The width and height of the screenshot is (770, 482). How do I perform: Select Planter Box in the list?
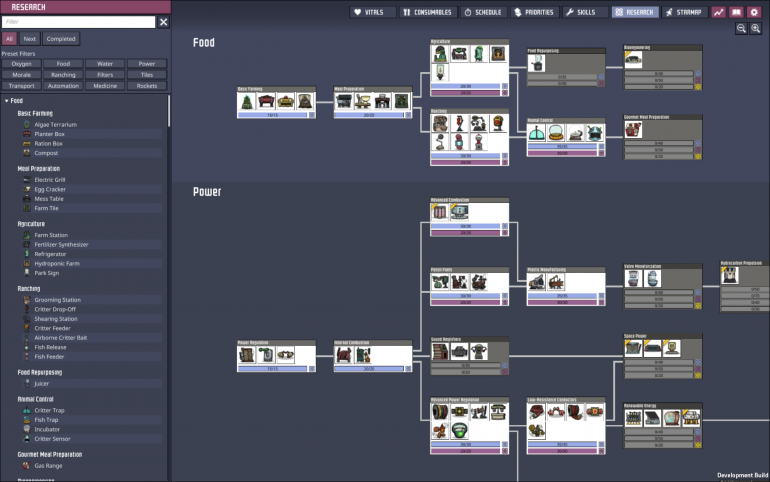pos(92,134)
